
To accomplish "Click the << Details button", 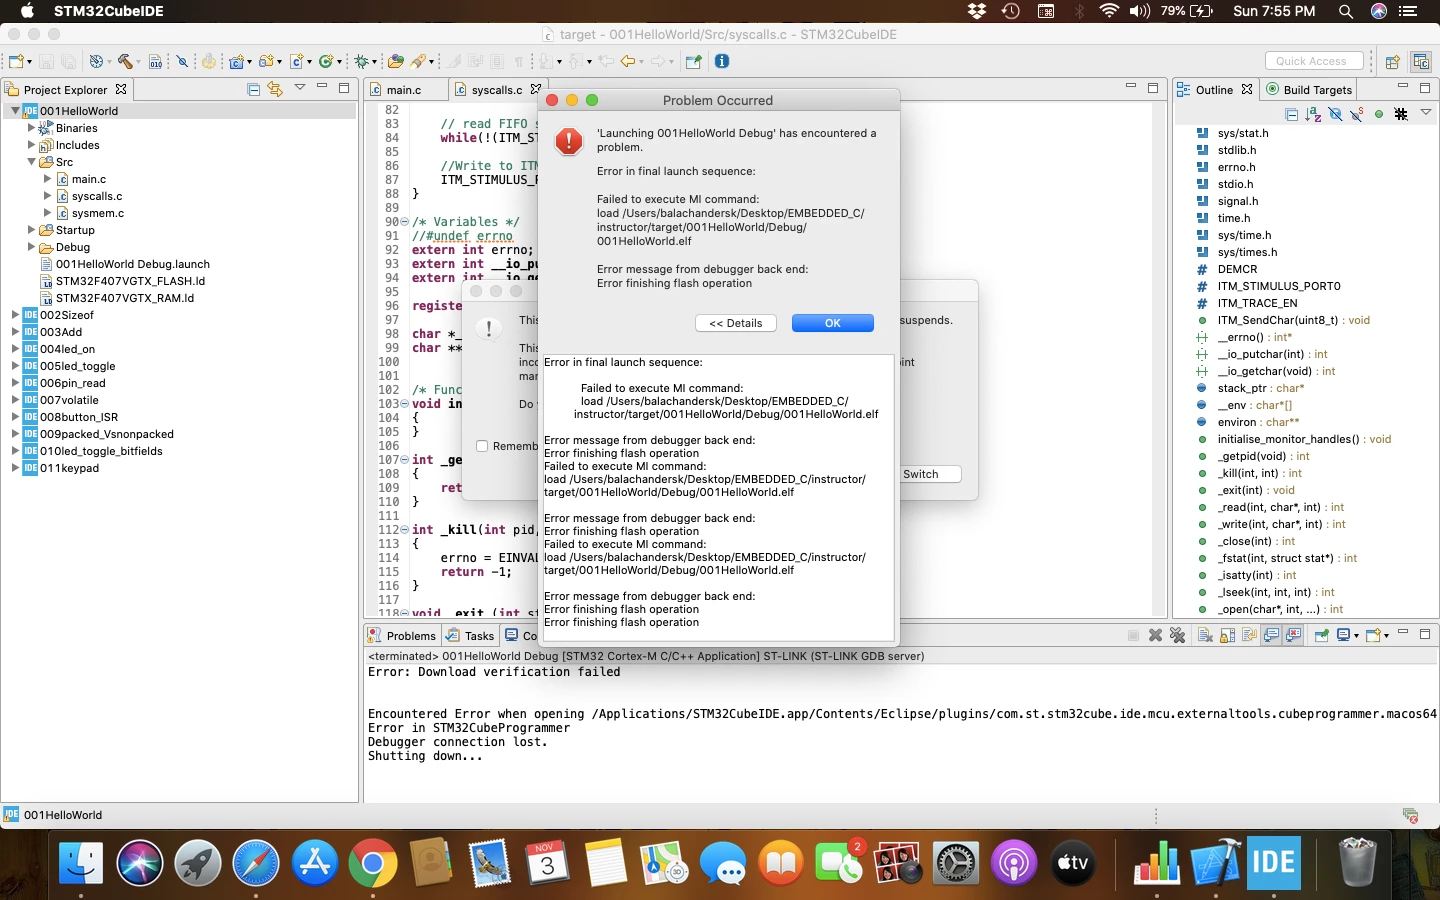I will (736, 323).
